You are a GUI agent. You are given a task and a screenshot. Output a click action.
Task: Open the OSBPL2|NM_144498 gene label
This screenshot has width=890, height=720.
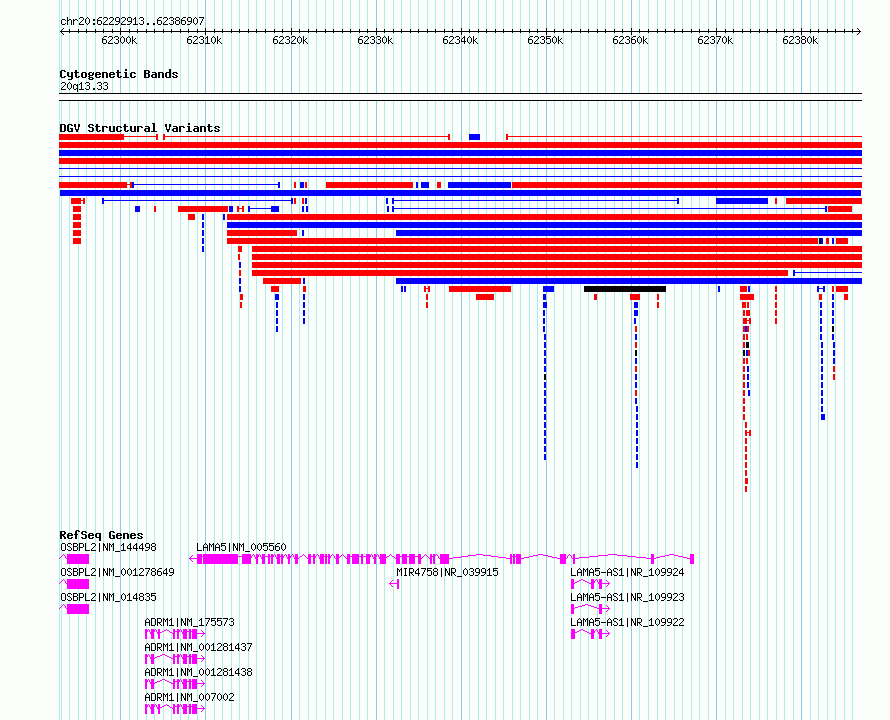(x=108, y=547)
